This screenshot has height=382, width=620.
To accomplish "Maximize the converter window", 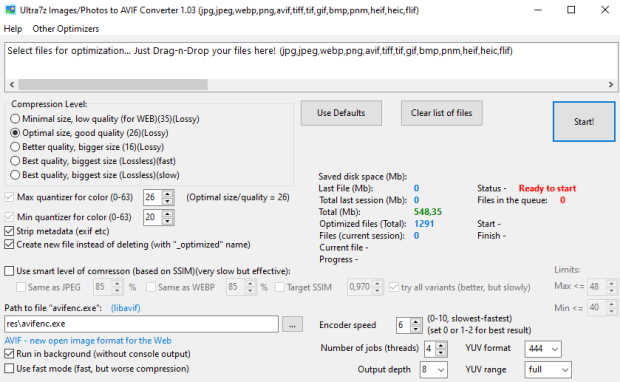I will pos(571,10).
